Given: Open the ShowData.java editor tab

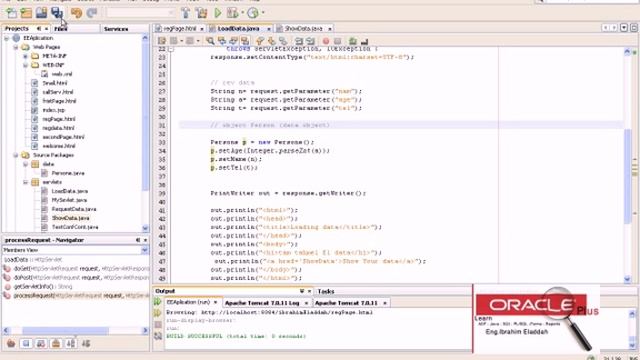Looking at the screenshot, I should pyautogui.click(x=304, y=29).
